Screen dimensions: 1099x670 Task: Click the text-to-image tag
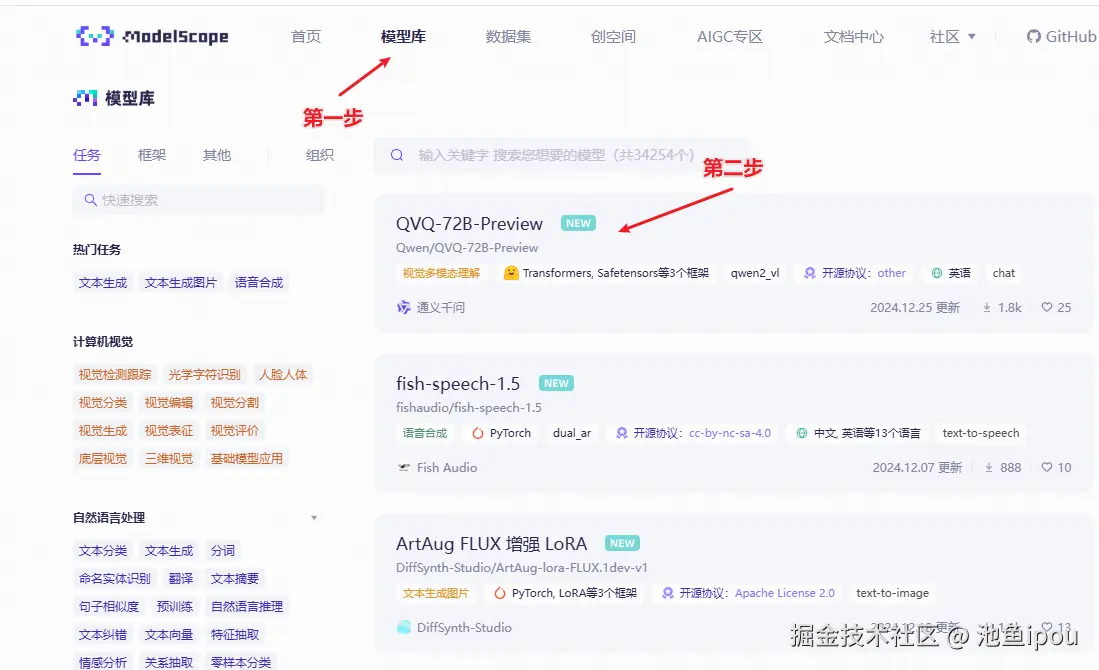point(892,593)
